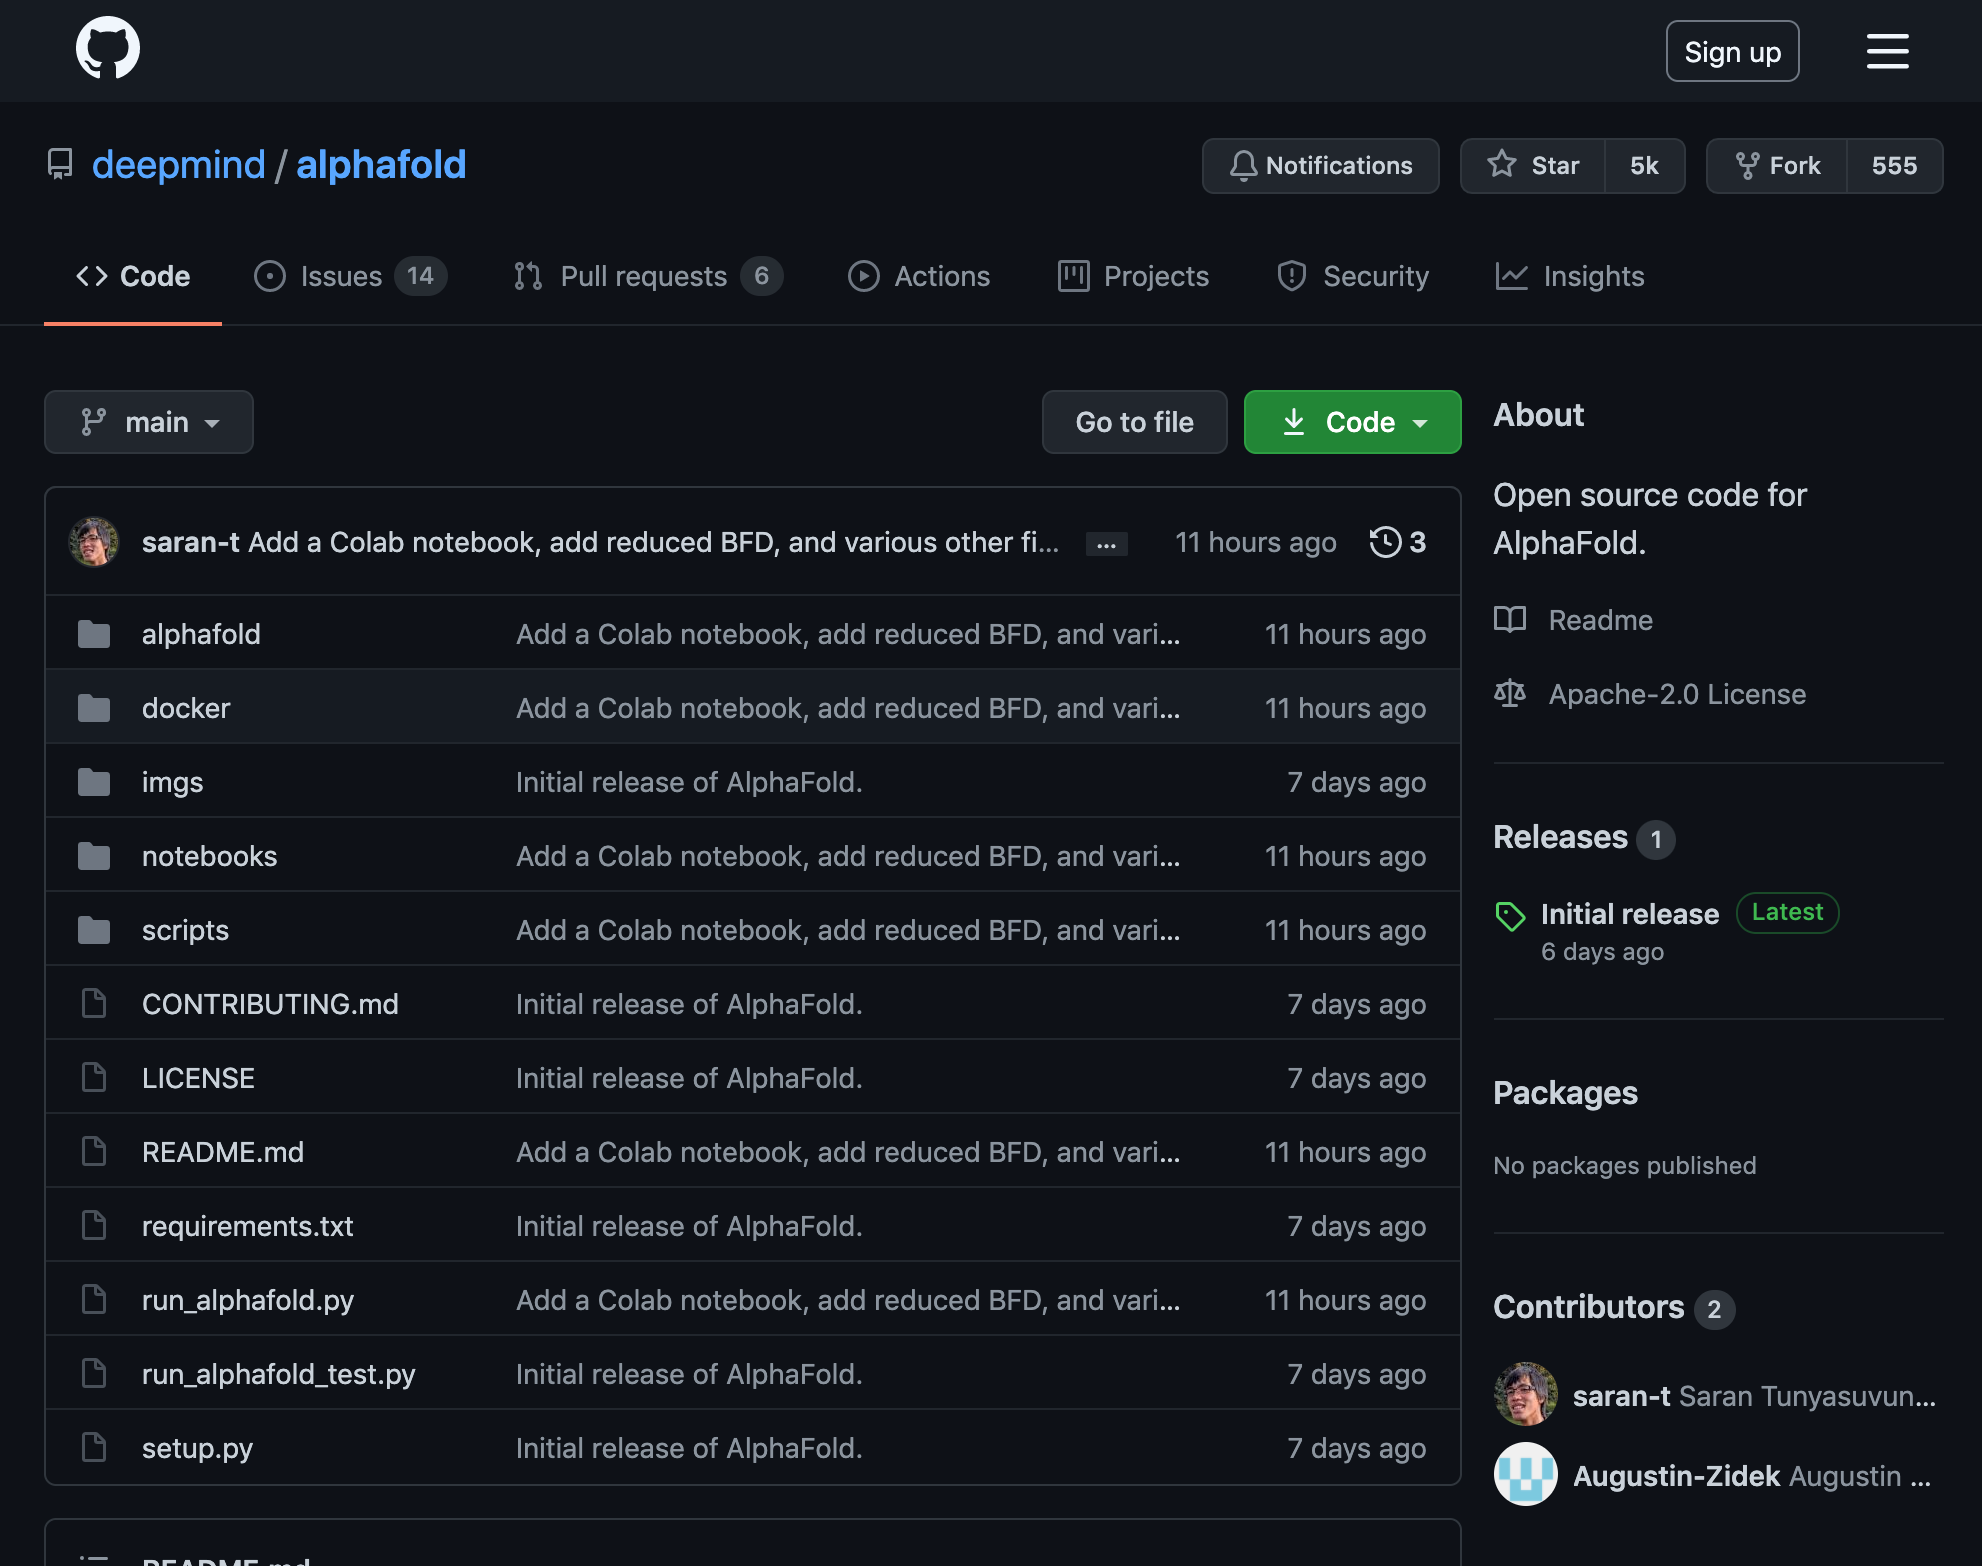The image size is (1982, 1566).
Task: Open the setup.py file
Action: pyautogui.click(x=197, y=1448)
